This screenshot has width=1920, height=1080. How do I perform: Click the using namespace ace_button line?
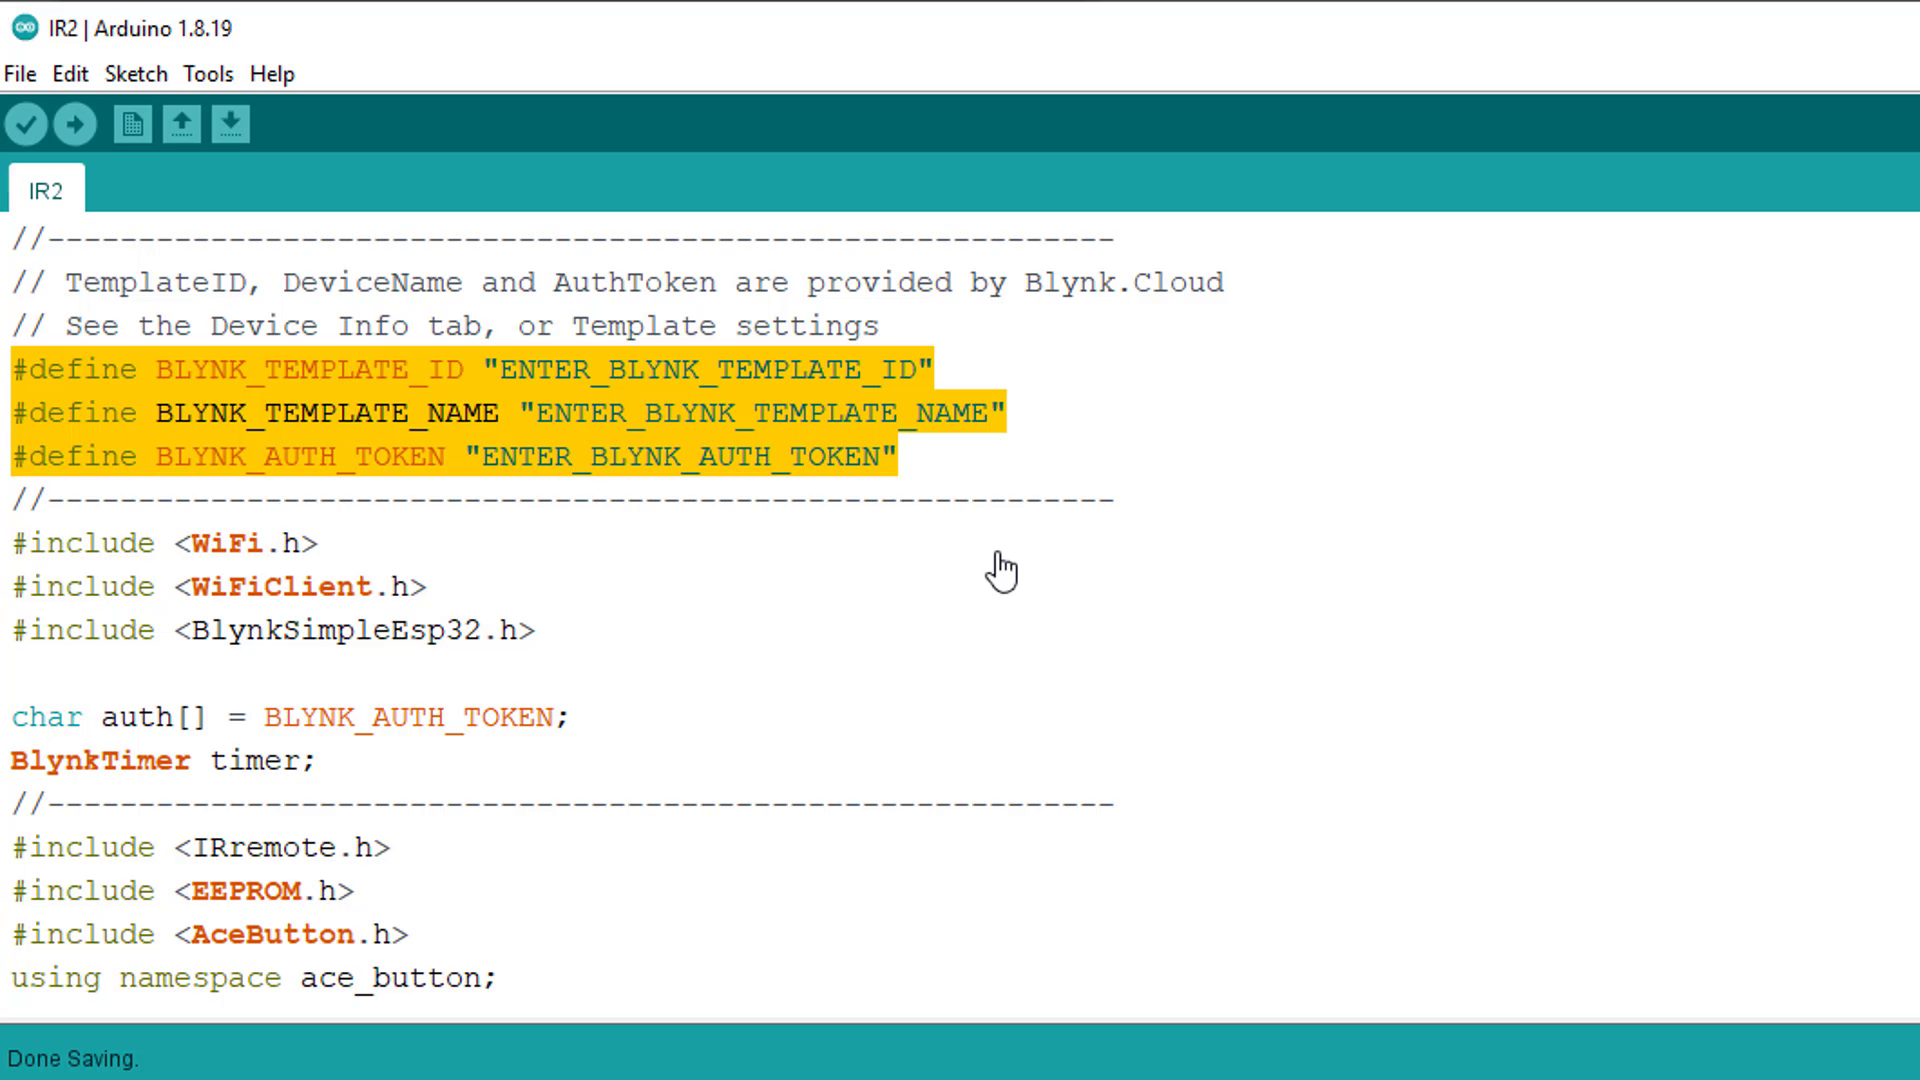point(254,977)
